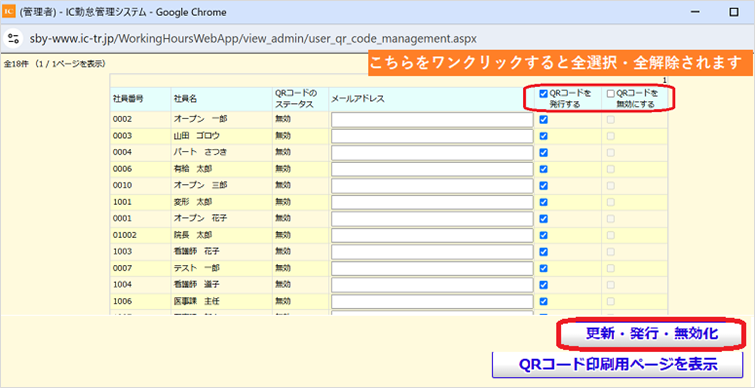The width and height of the screenshot is (755, 388).
Task: Click the name 'パート さつき'
Action: 200,152
